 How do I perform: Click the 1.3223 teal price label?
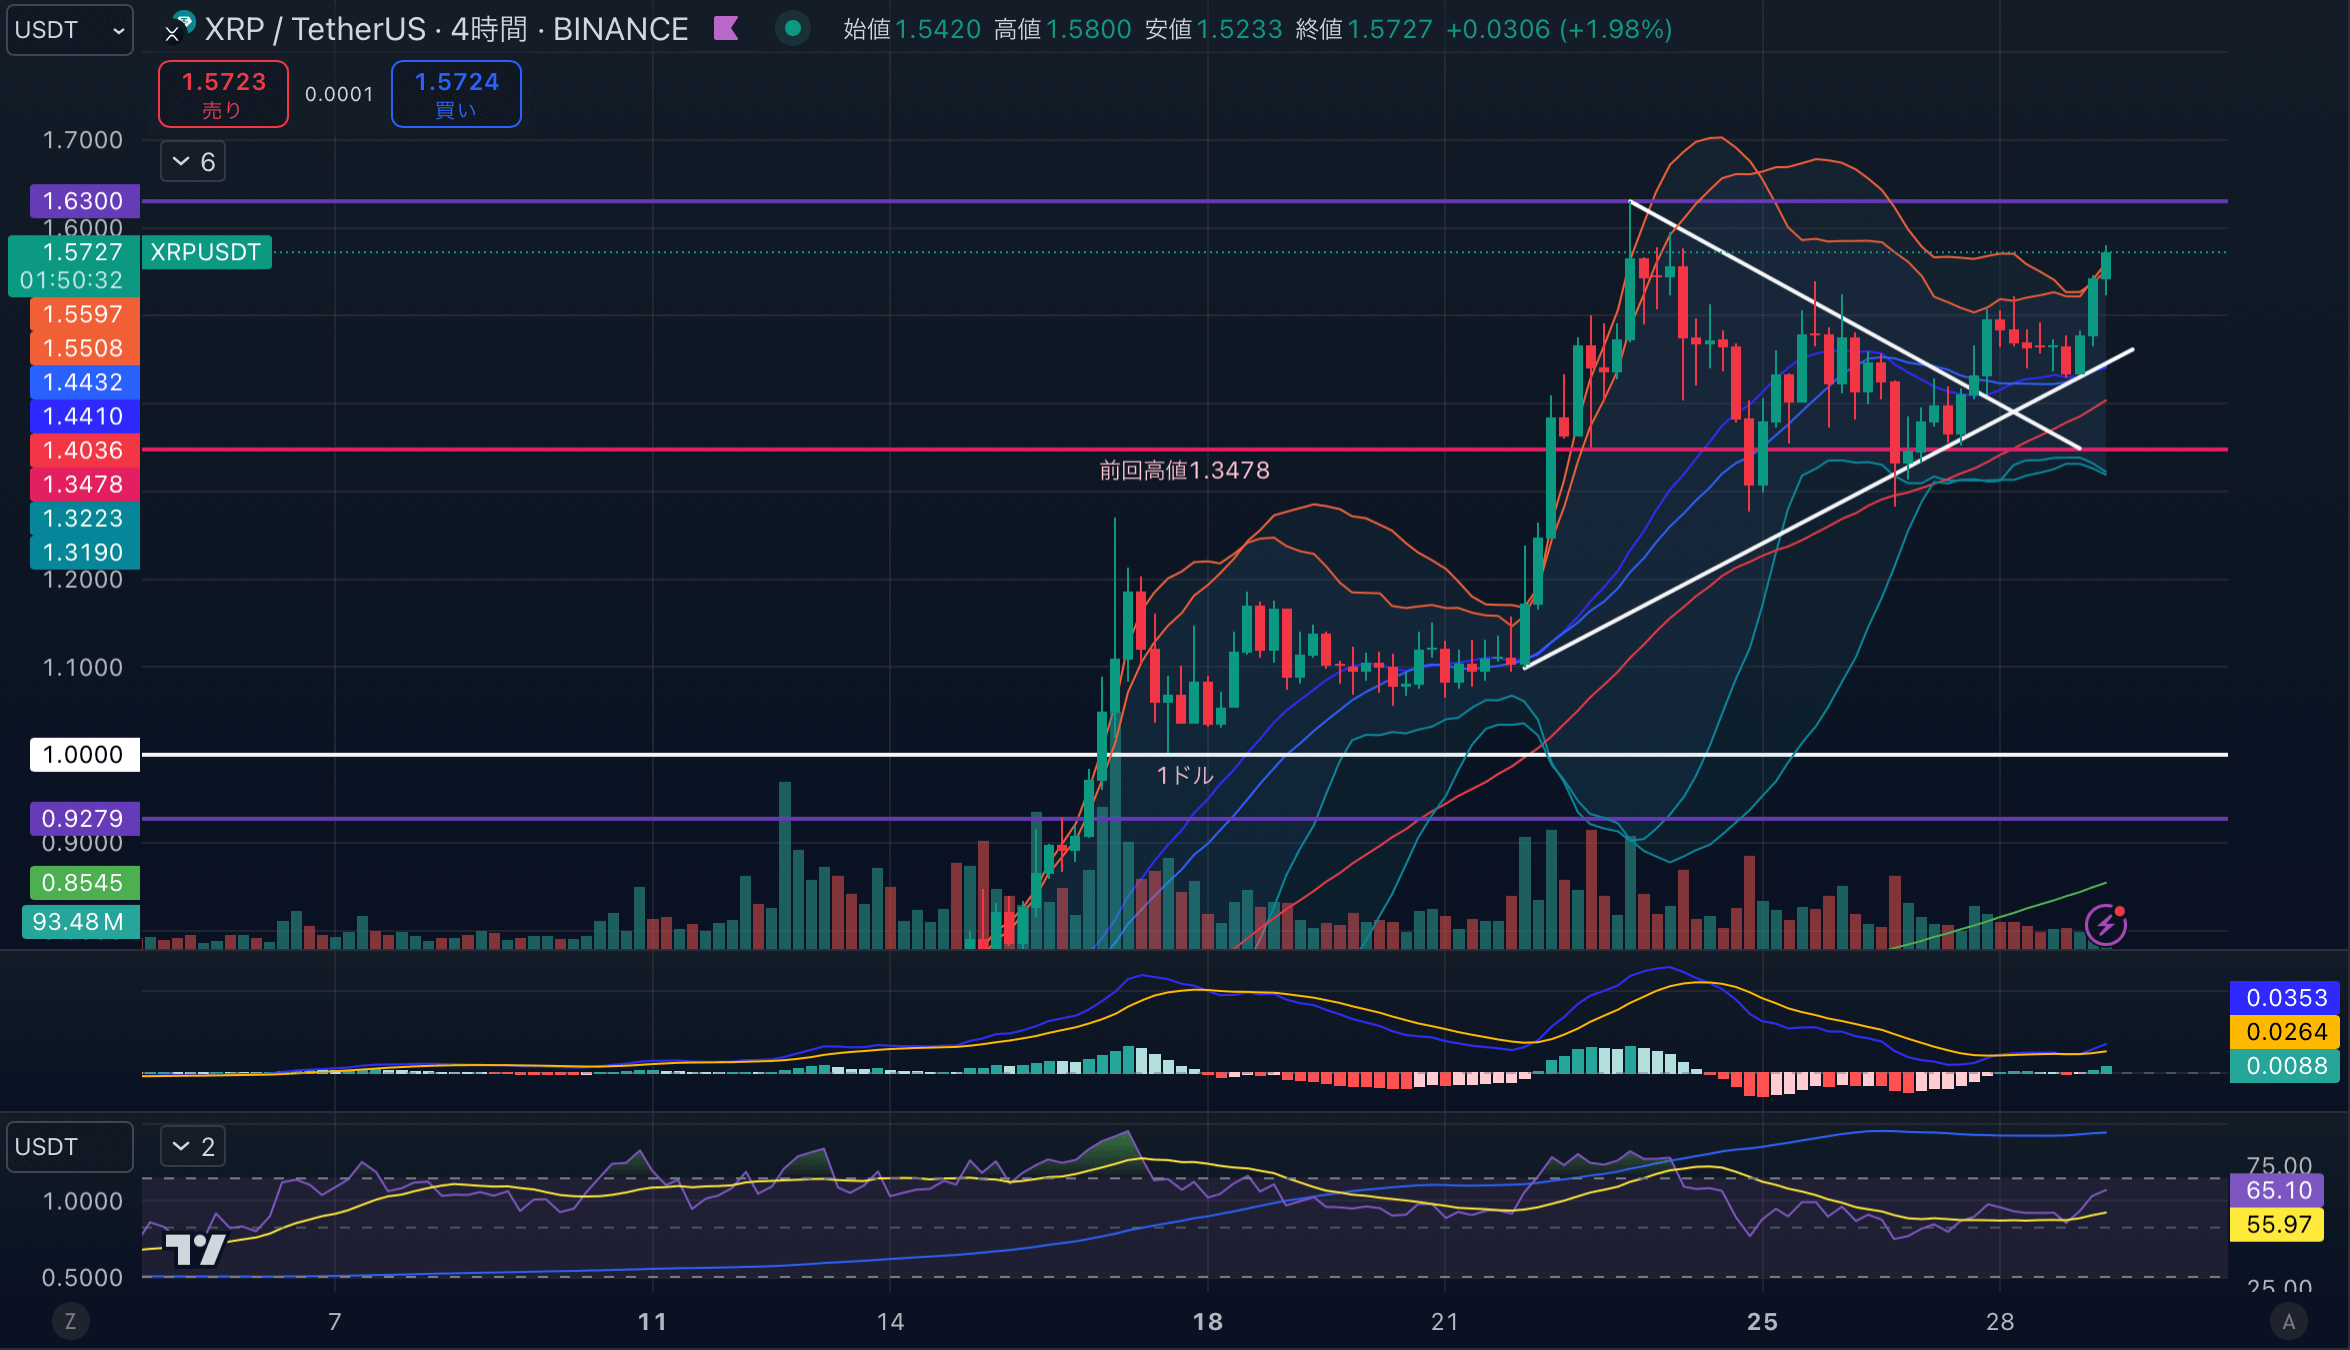click(x=84, y=519)
